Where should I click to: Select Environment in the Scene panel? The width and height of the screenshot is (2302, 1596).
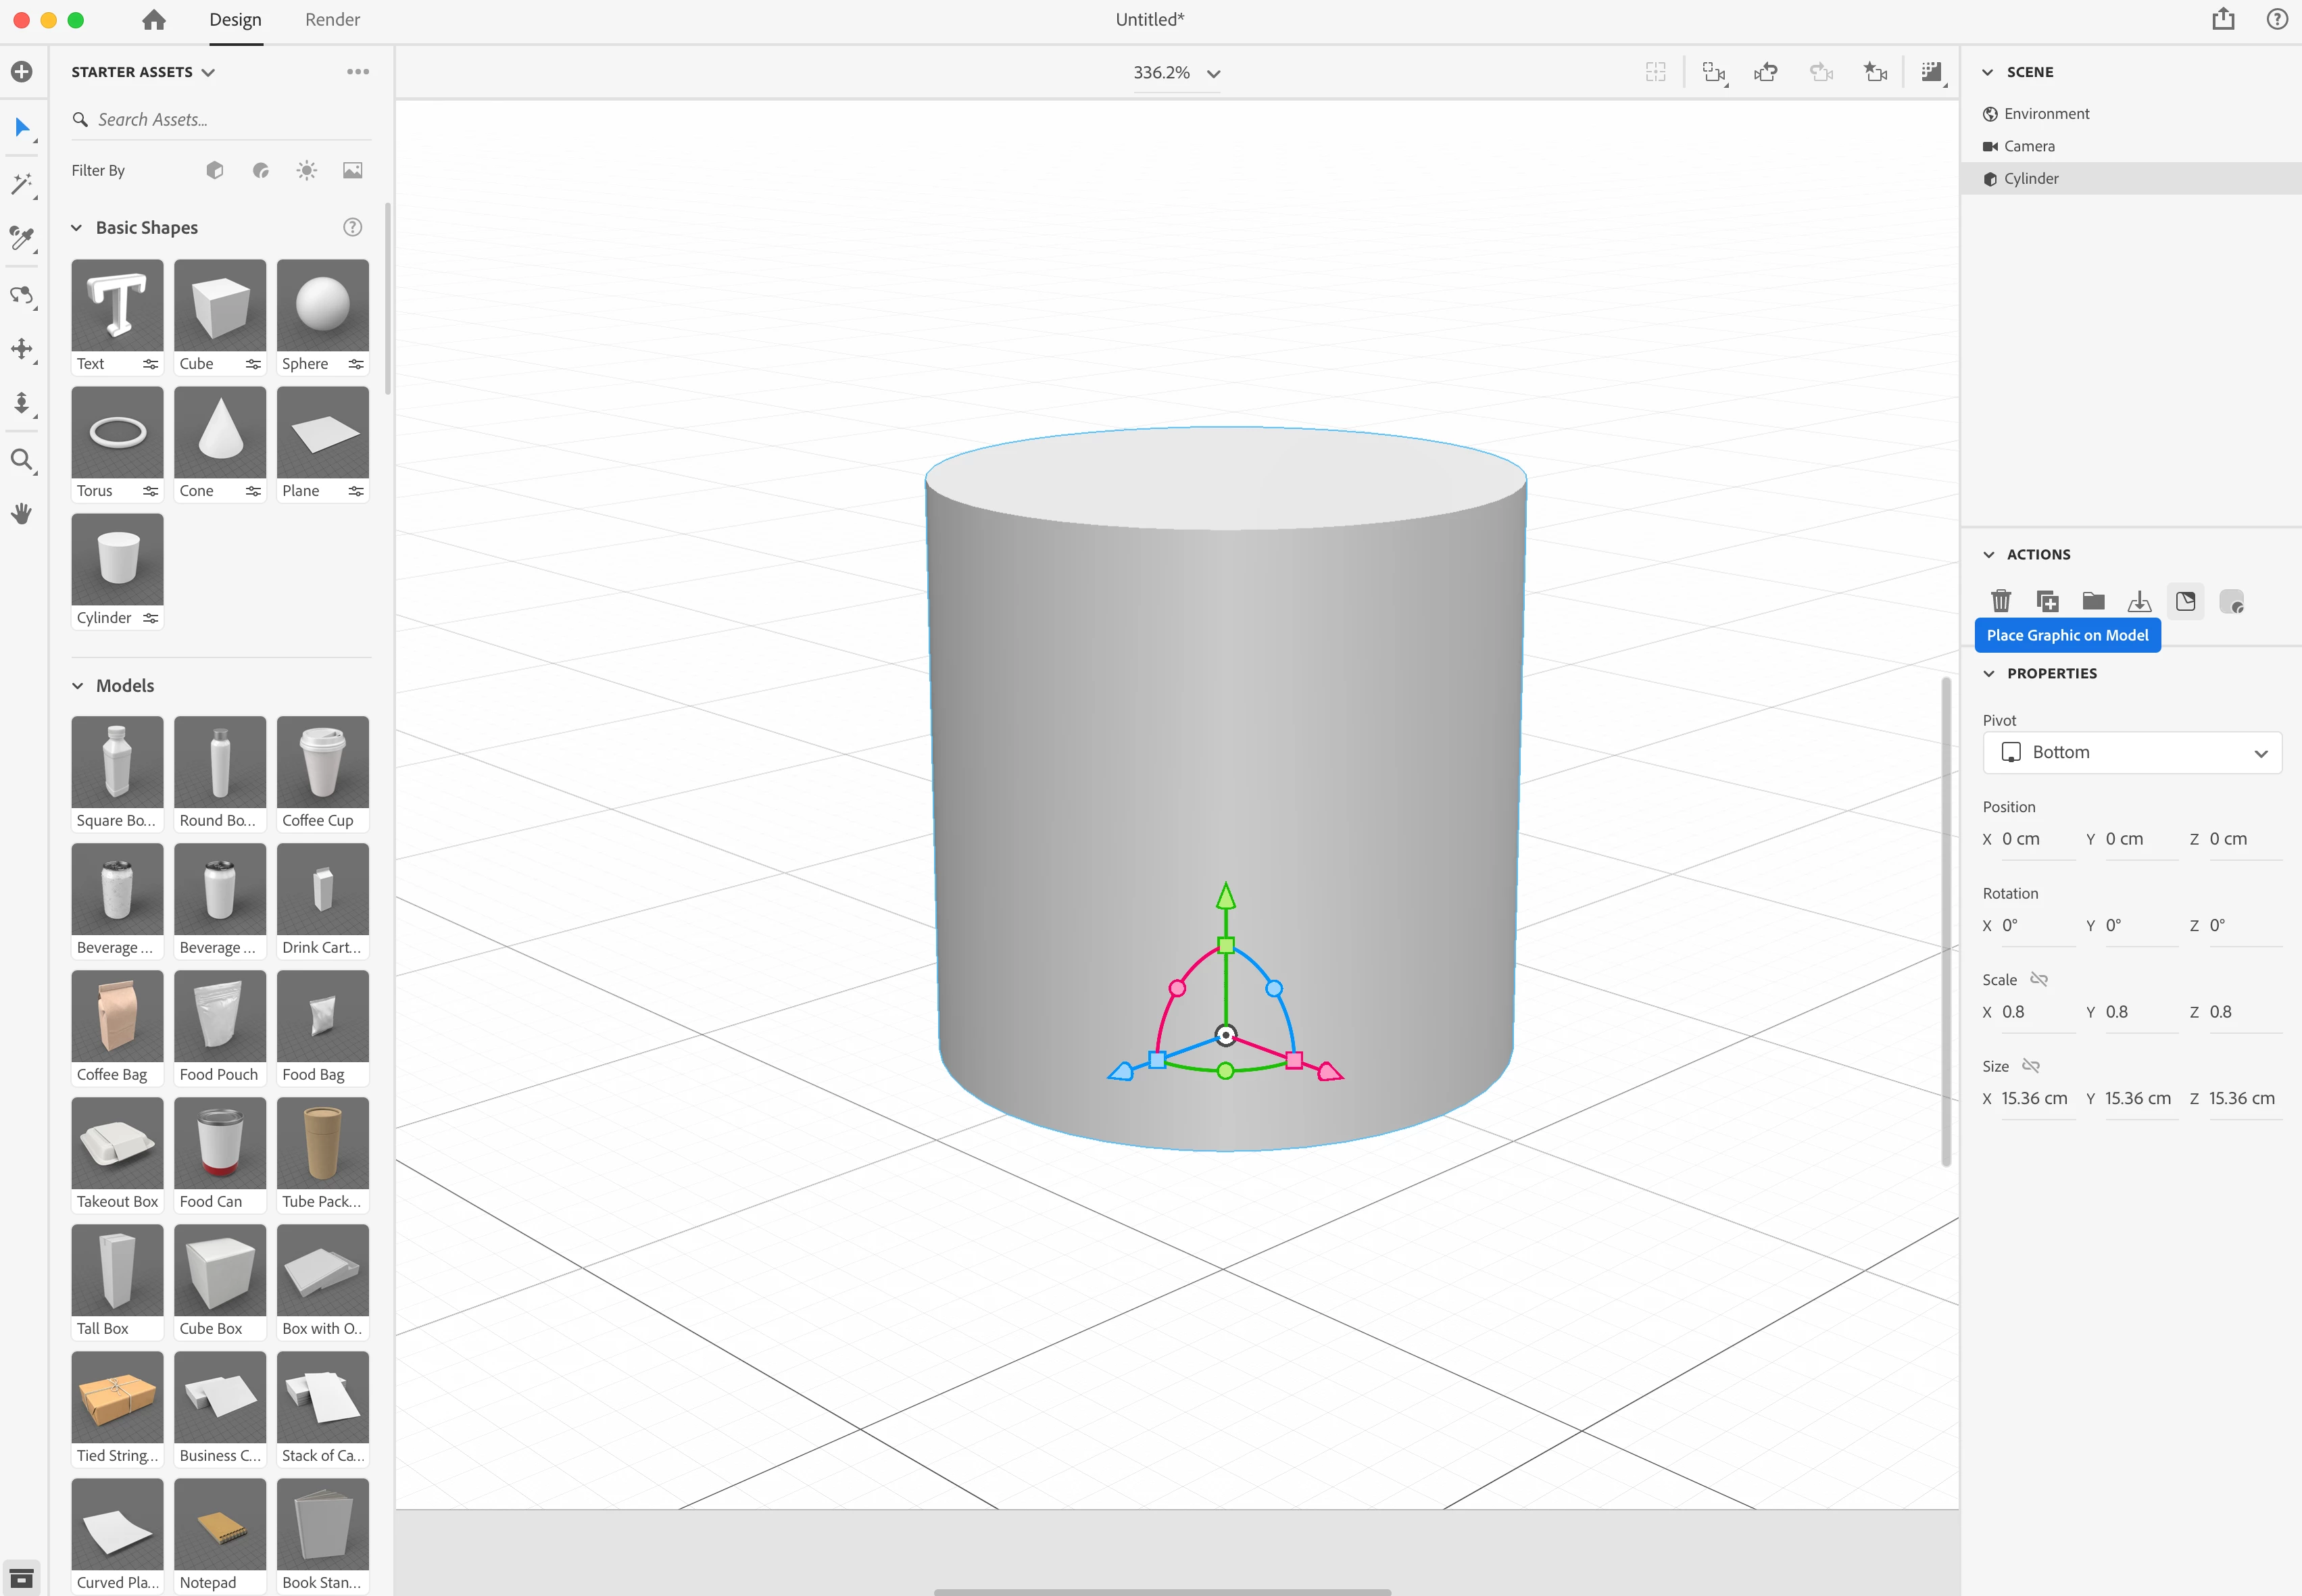2046,114
